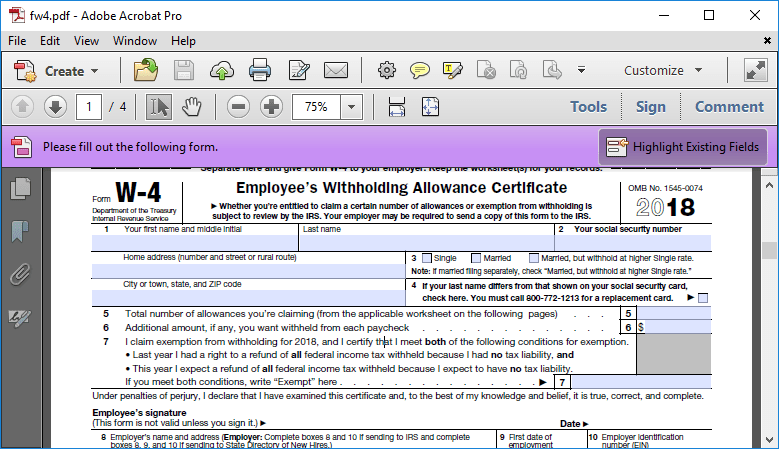
Task: Print the document with the printer icon
Action: click(x=260, y=70)
